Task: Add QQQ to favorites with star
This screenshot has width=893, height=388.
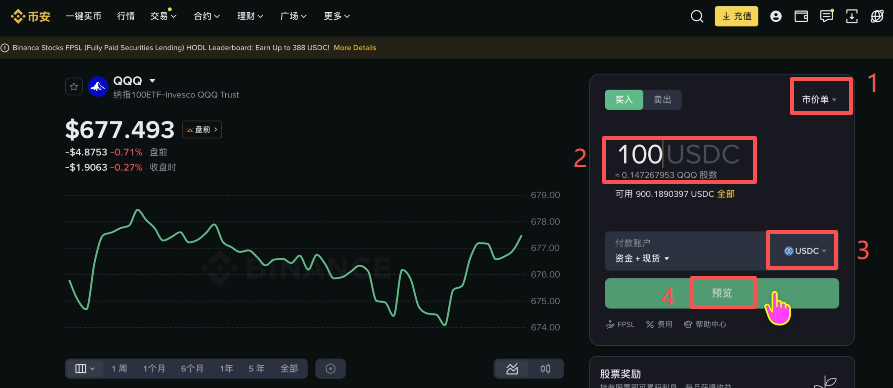Action: pos(73,87)
